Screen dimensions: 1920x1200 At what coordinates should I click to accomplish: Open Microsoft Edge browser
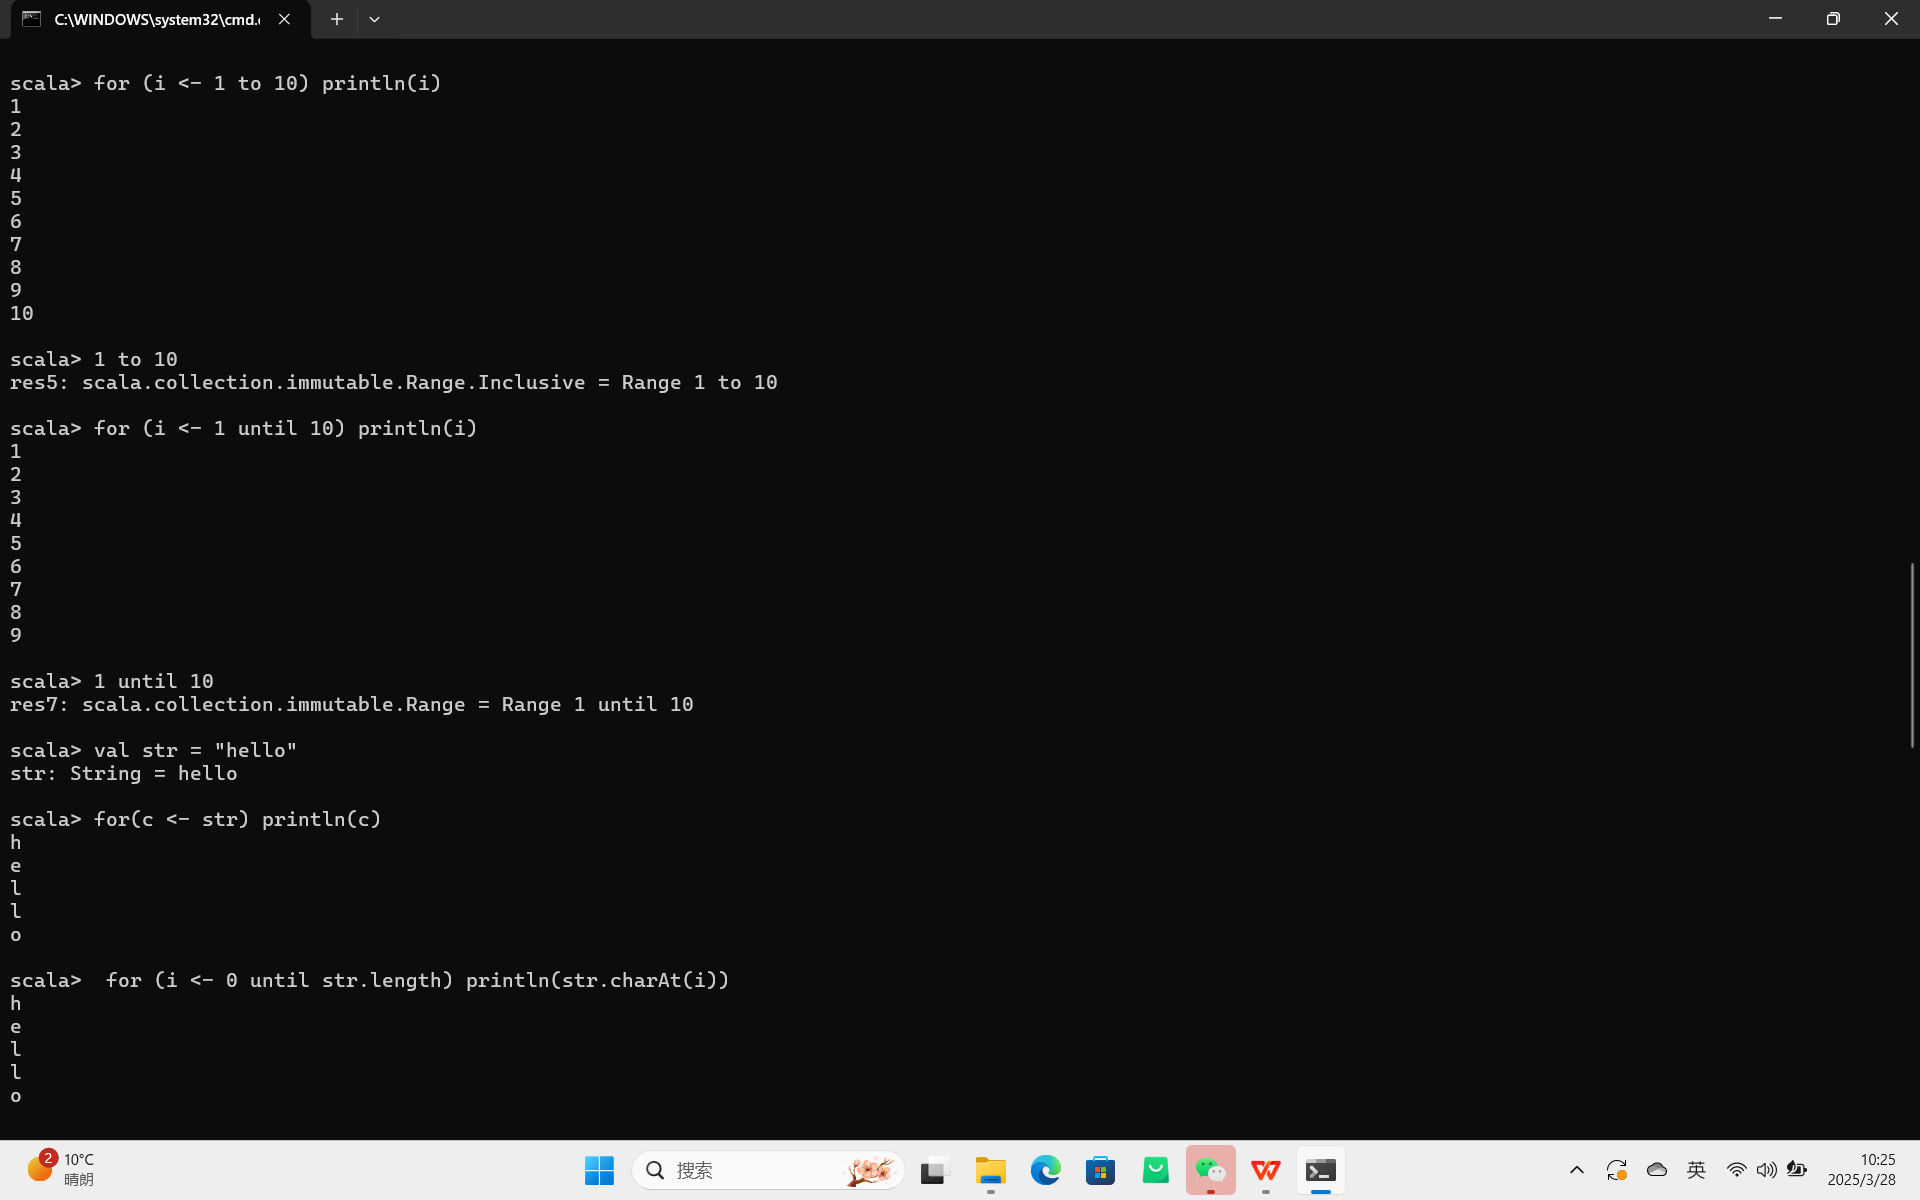coord(1045,1170)
